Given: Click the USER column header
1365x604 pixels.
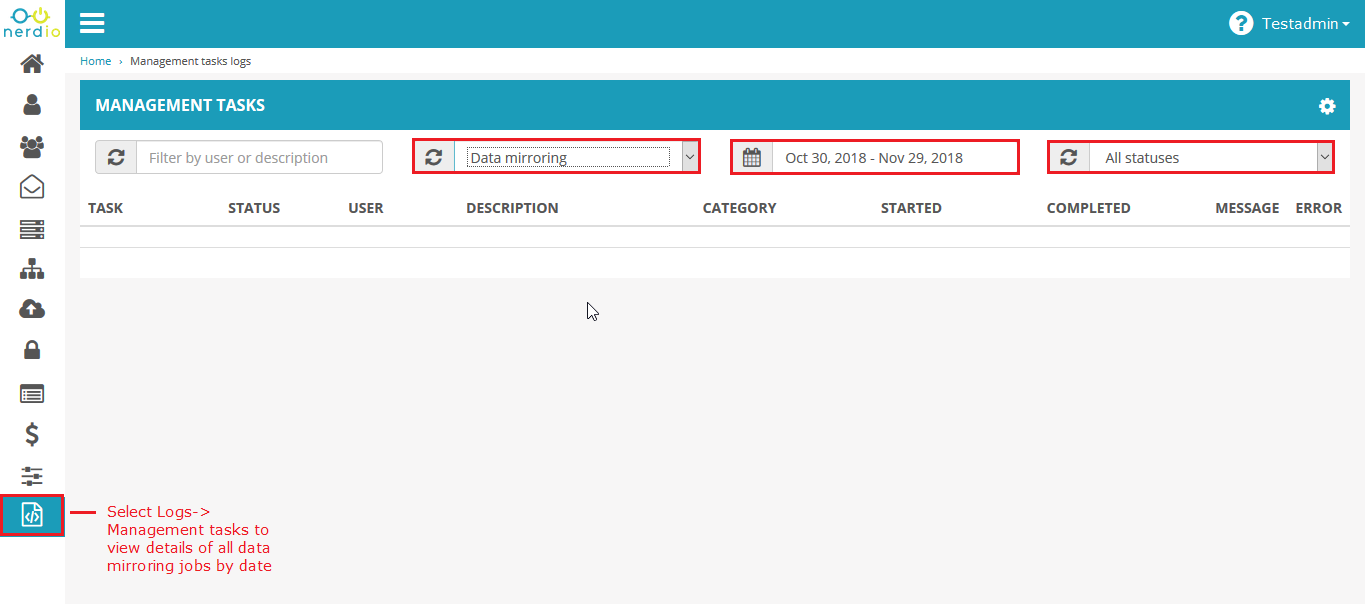Looking at the screenshot, I should point(366,208).
